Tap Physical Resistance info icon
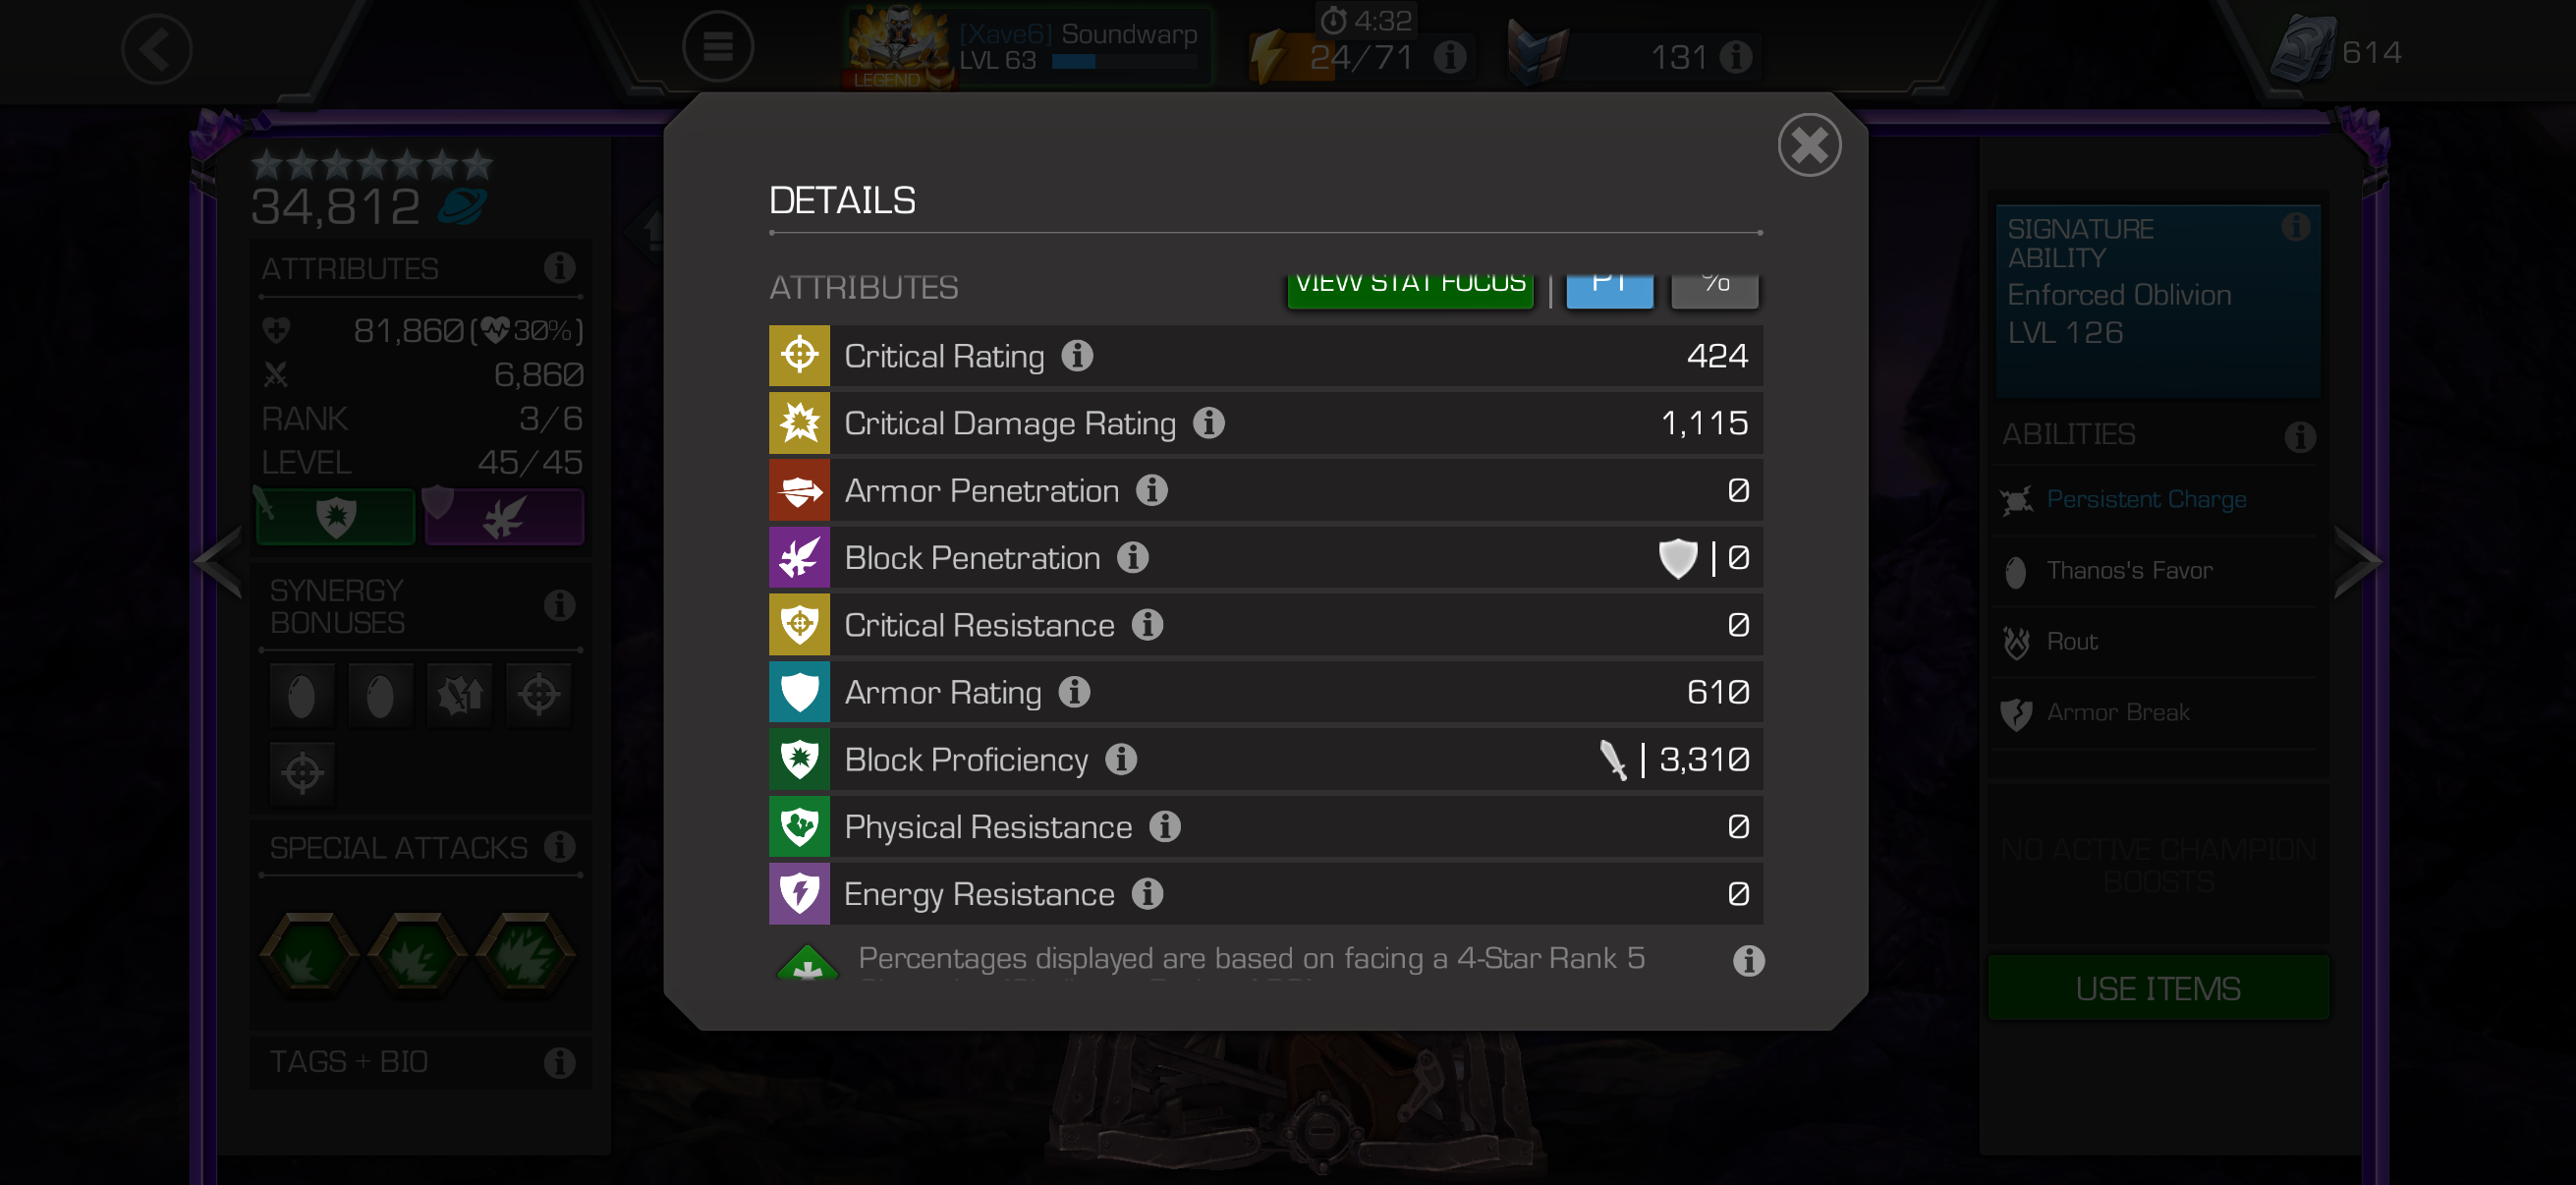Image resolution: width=2576 pixels, height=1185 pixels. tap(1165, 825)
